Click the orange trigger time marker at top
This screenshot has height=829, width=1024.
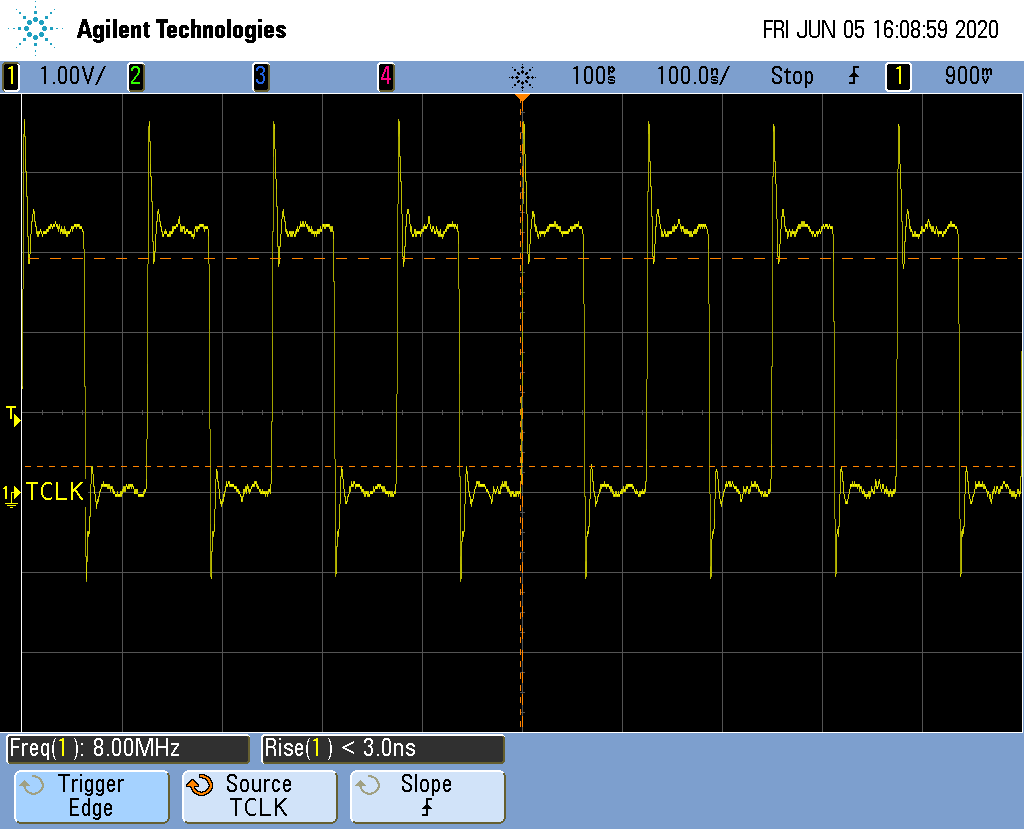521,99
